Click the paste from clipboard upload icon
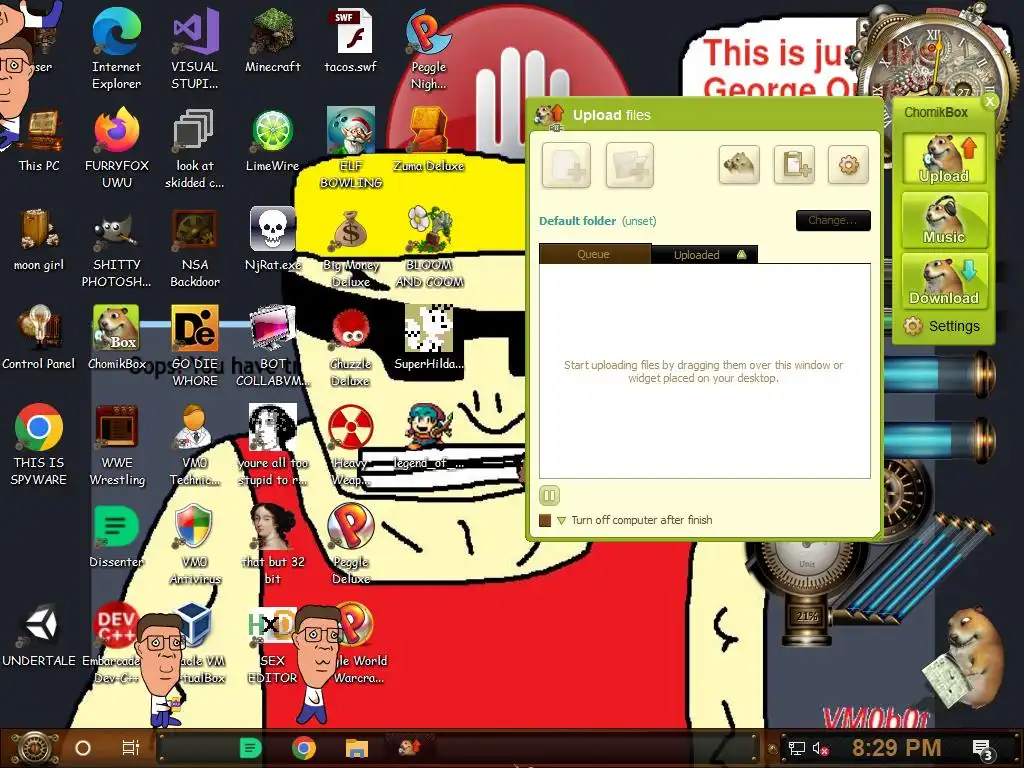 [794, 165]
